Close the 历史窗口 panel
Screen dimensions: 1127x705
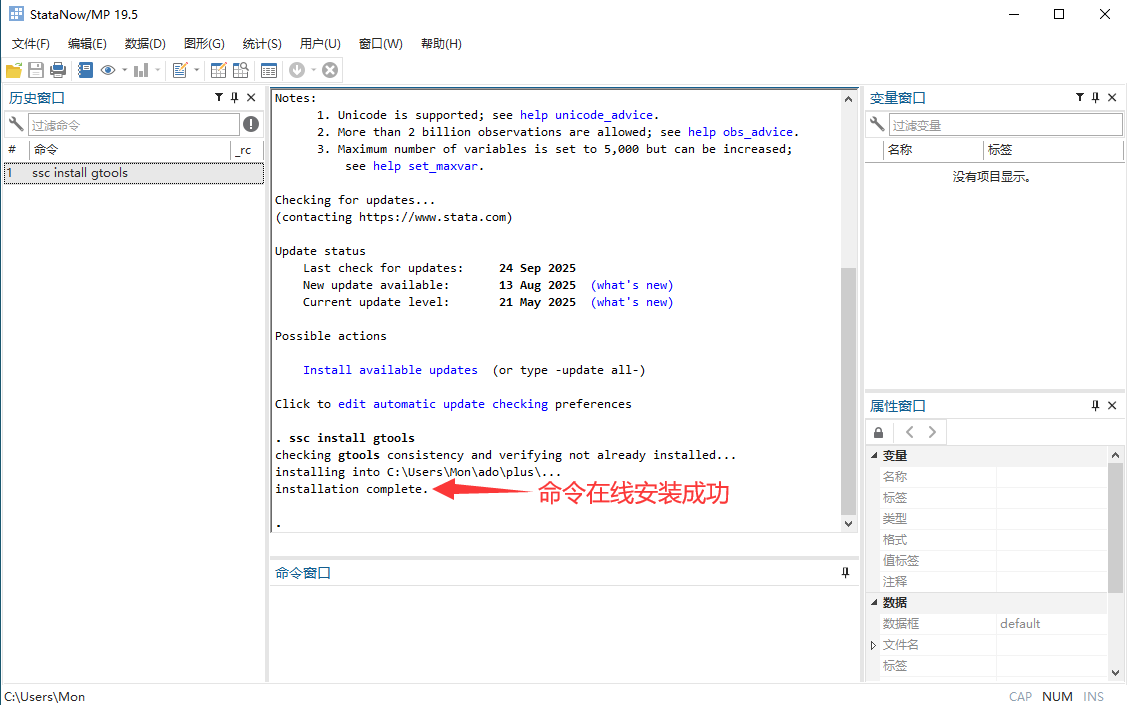coord(251,97)
